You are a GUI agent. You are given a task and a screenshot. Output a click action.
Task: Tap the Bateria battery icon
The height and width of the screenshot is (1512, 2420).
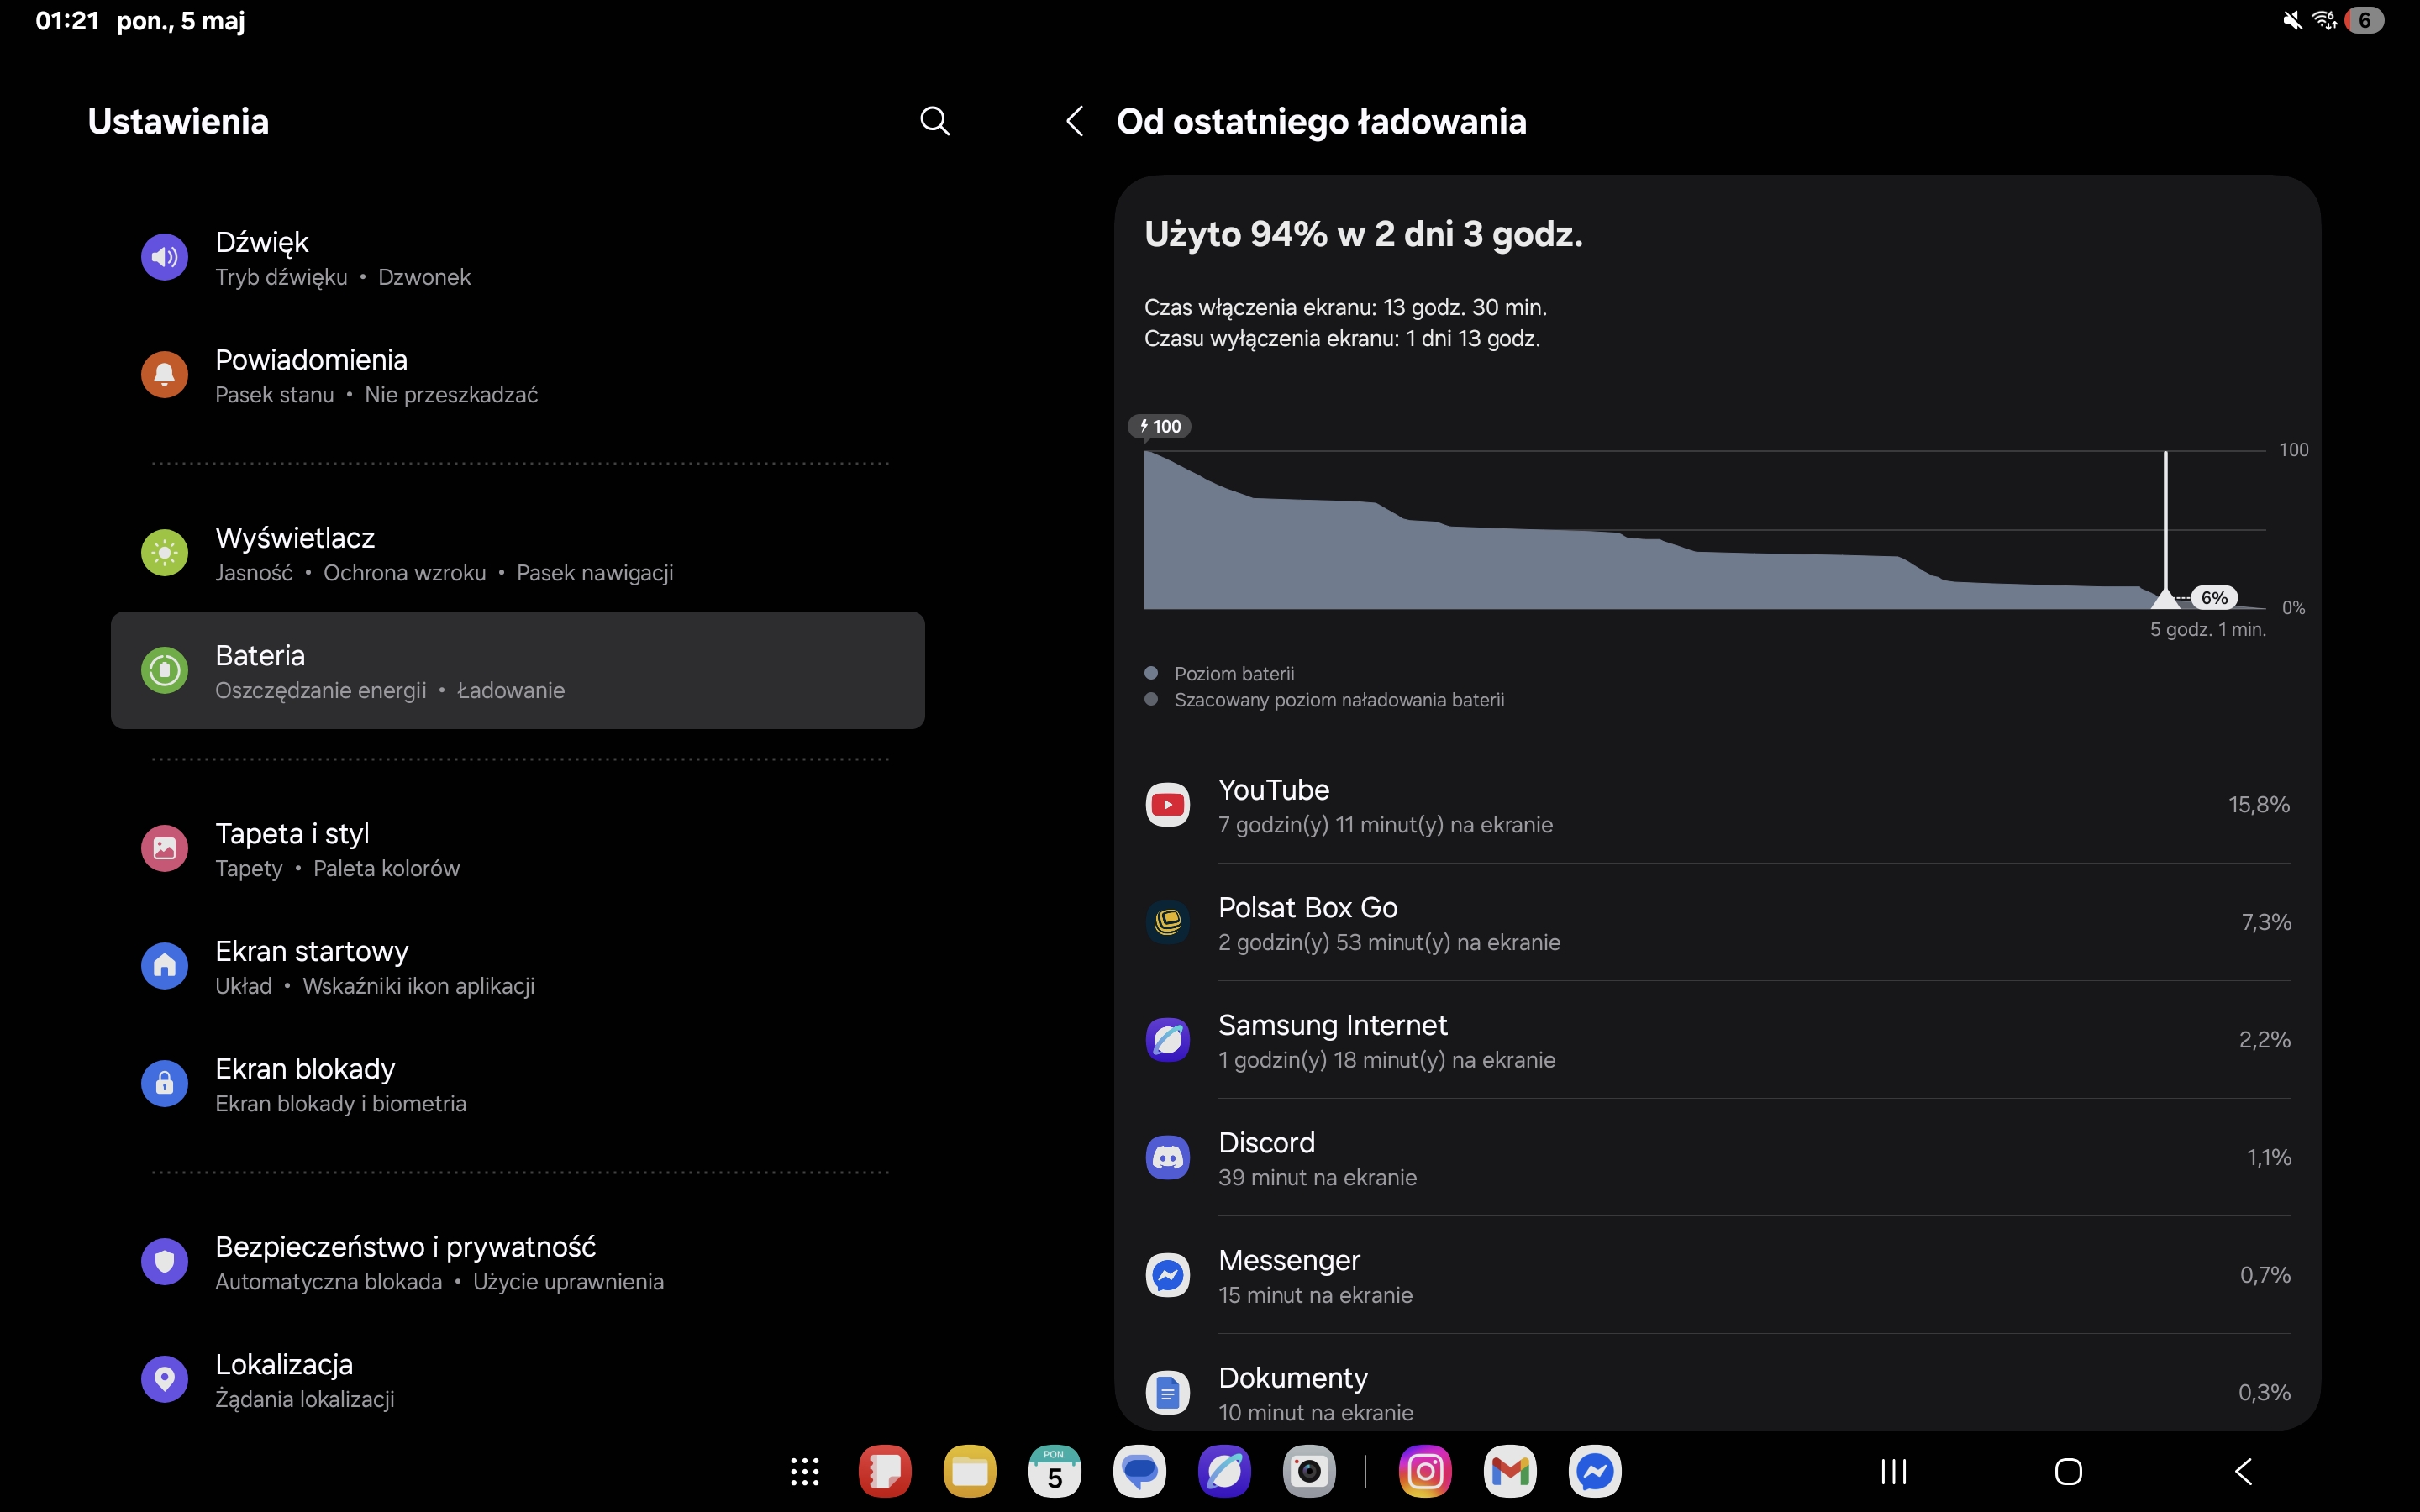[164, 670]
